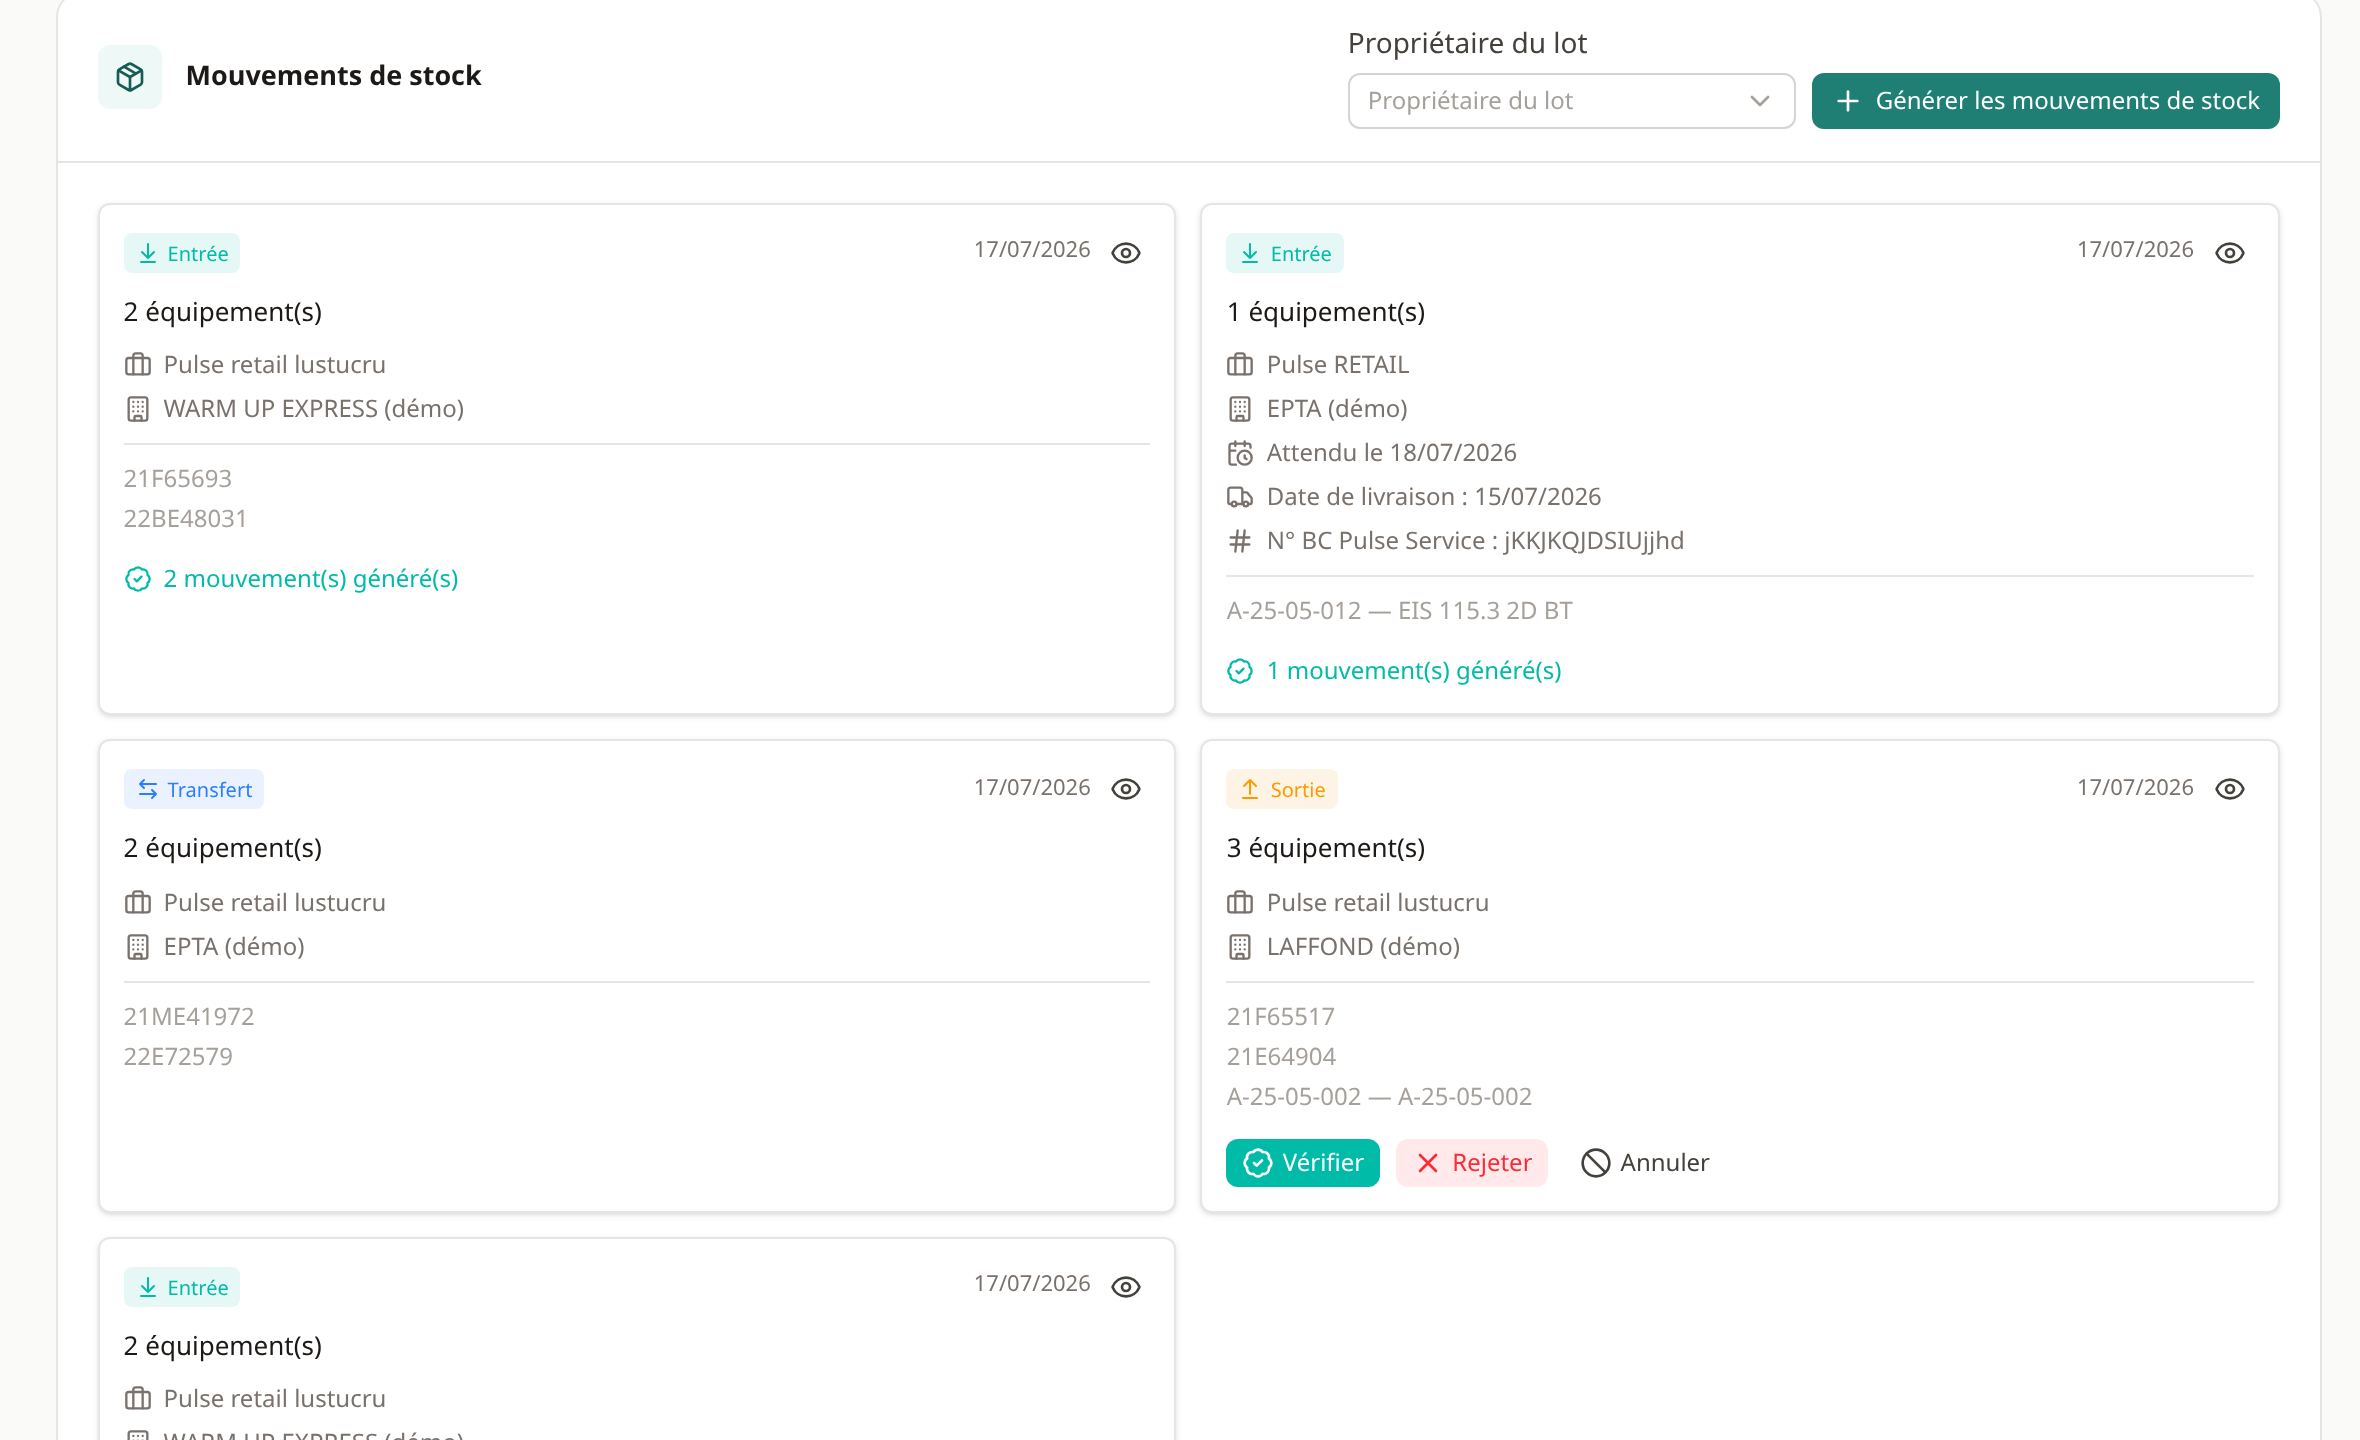2360x1440 pixels.
Task: Click Générer les mouvements de stock button
Action: (2045, 101)
